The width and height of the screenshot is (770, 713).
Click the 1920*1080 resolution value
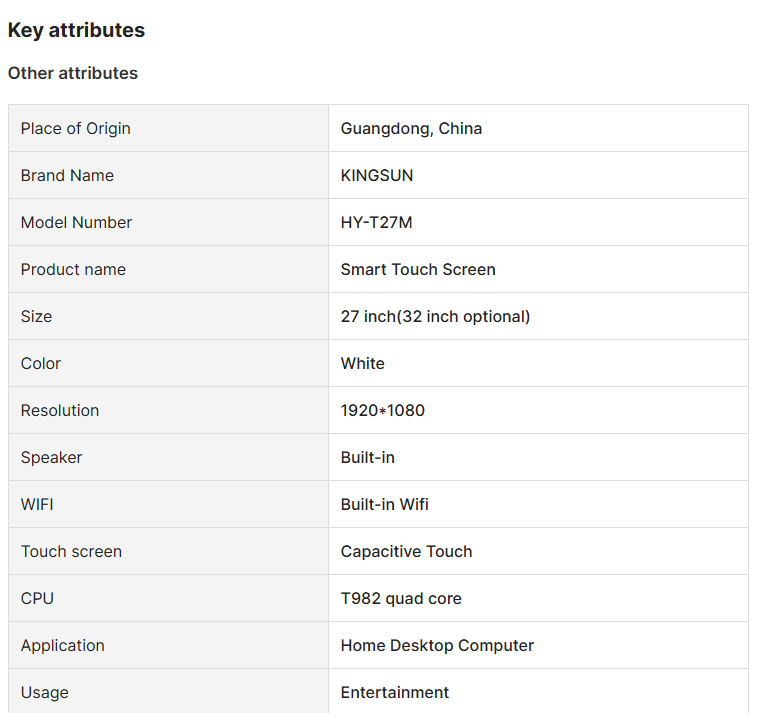[383, 410]
